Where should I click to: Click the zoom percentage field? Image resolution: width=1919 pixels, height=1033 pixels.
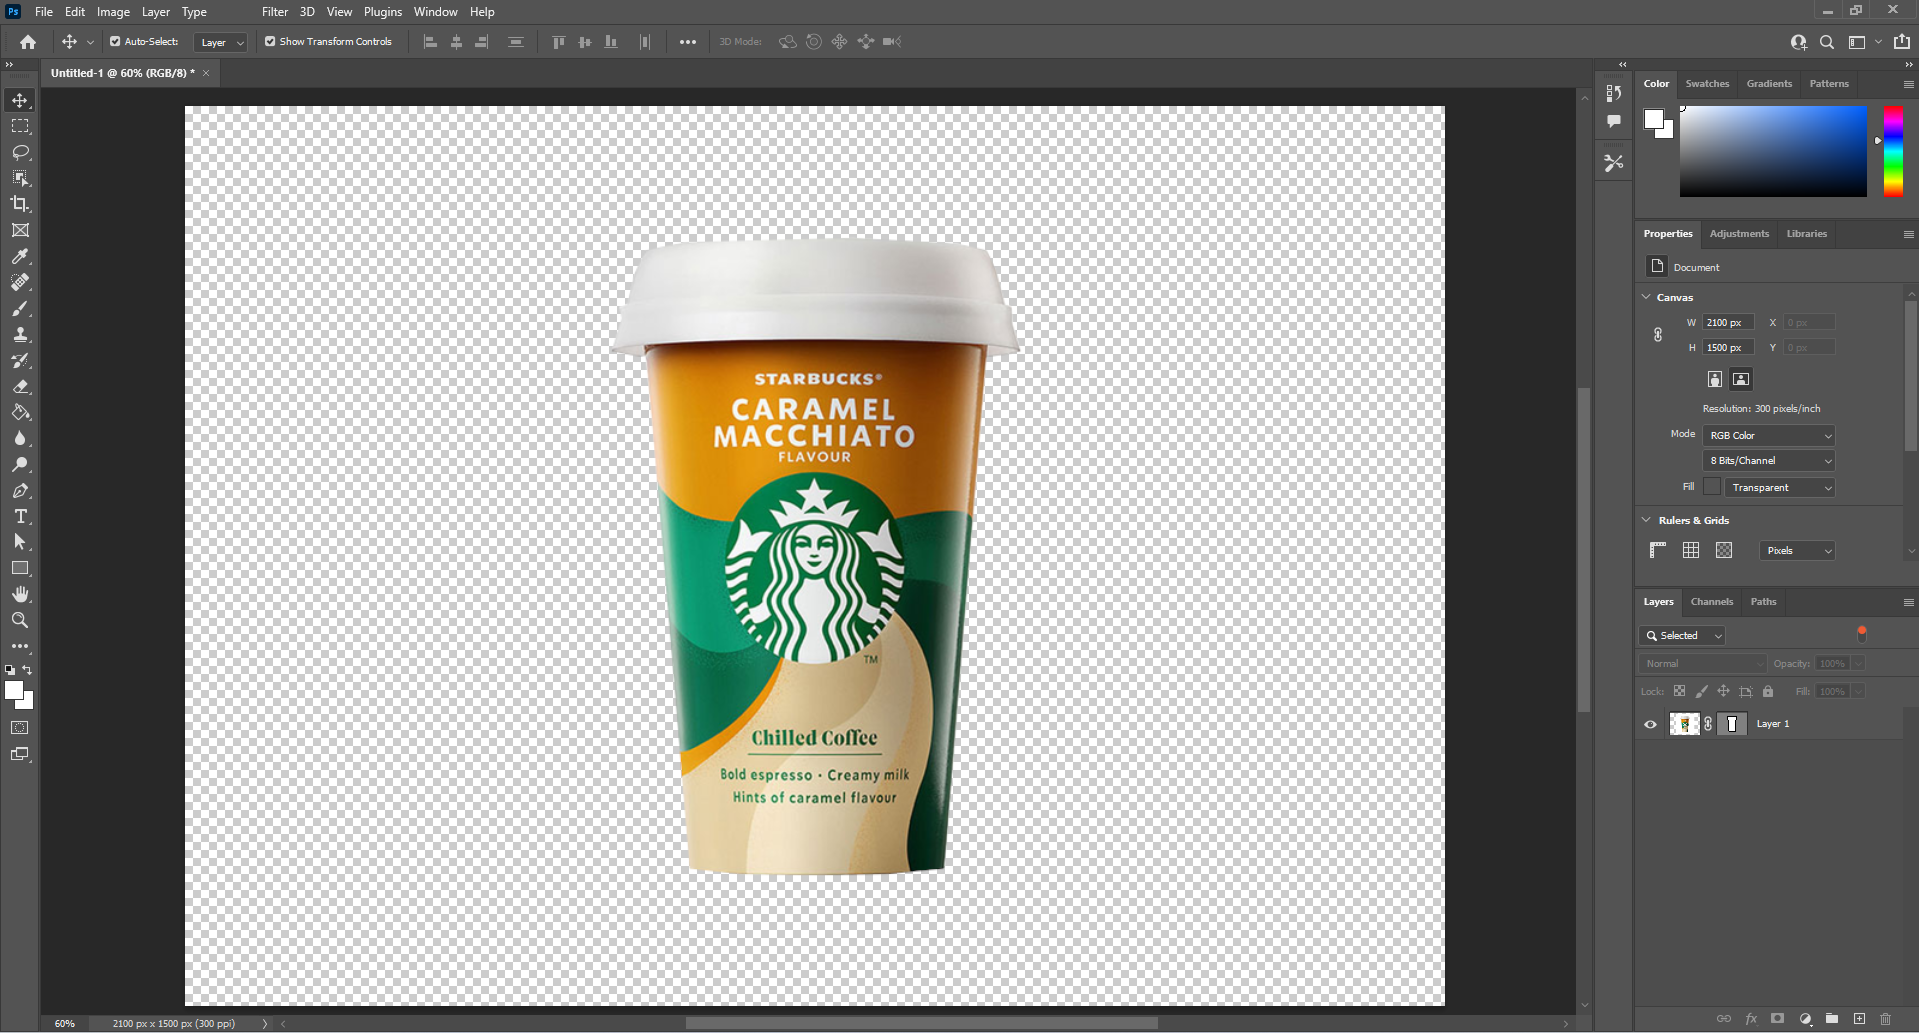click(64, 1023)
